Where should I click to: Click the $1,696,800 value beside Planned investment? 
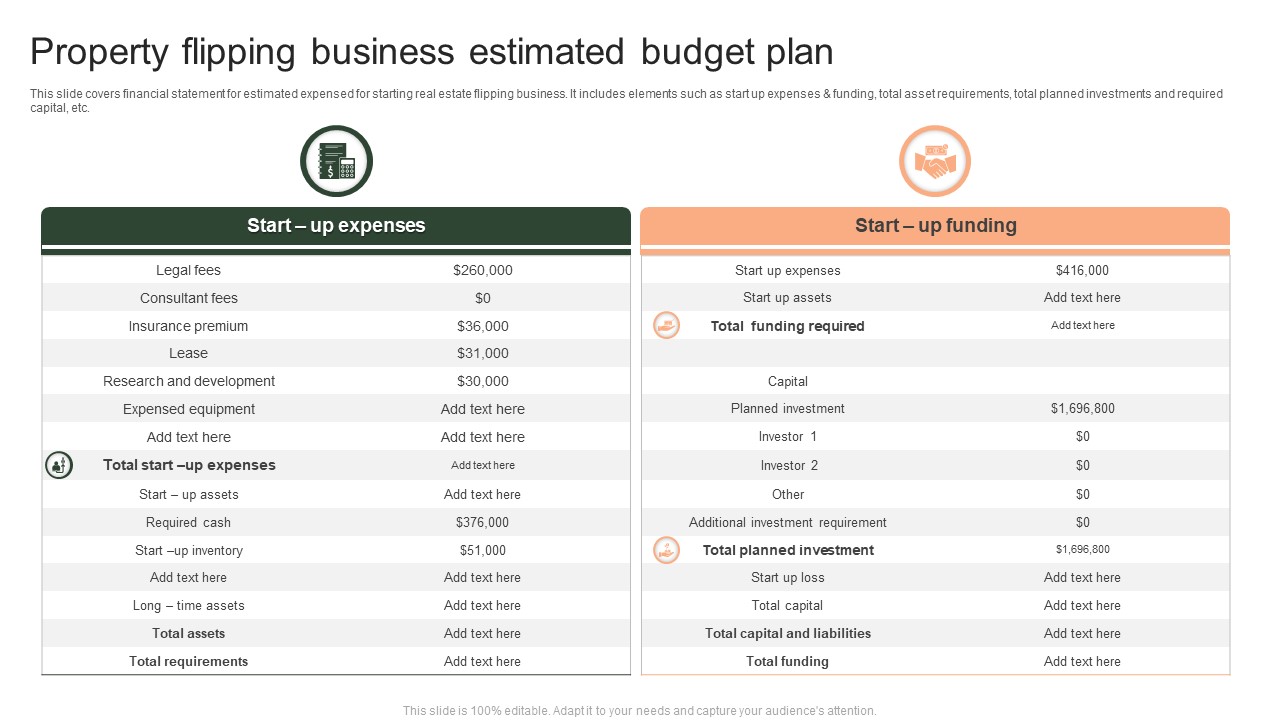(x=1082, y=408)
